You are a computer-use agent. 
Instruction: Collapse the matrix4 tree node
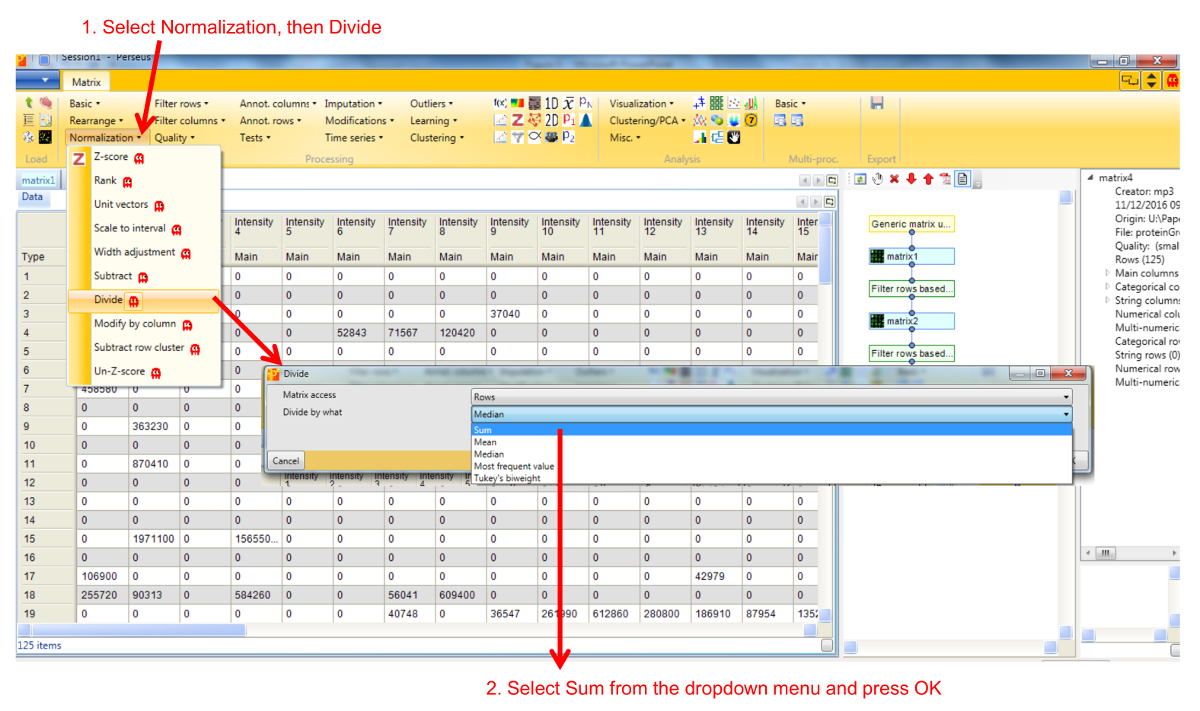(1090, 178)
